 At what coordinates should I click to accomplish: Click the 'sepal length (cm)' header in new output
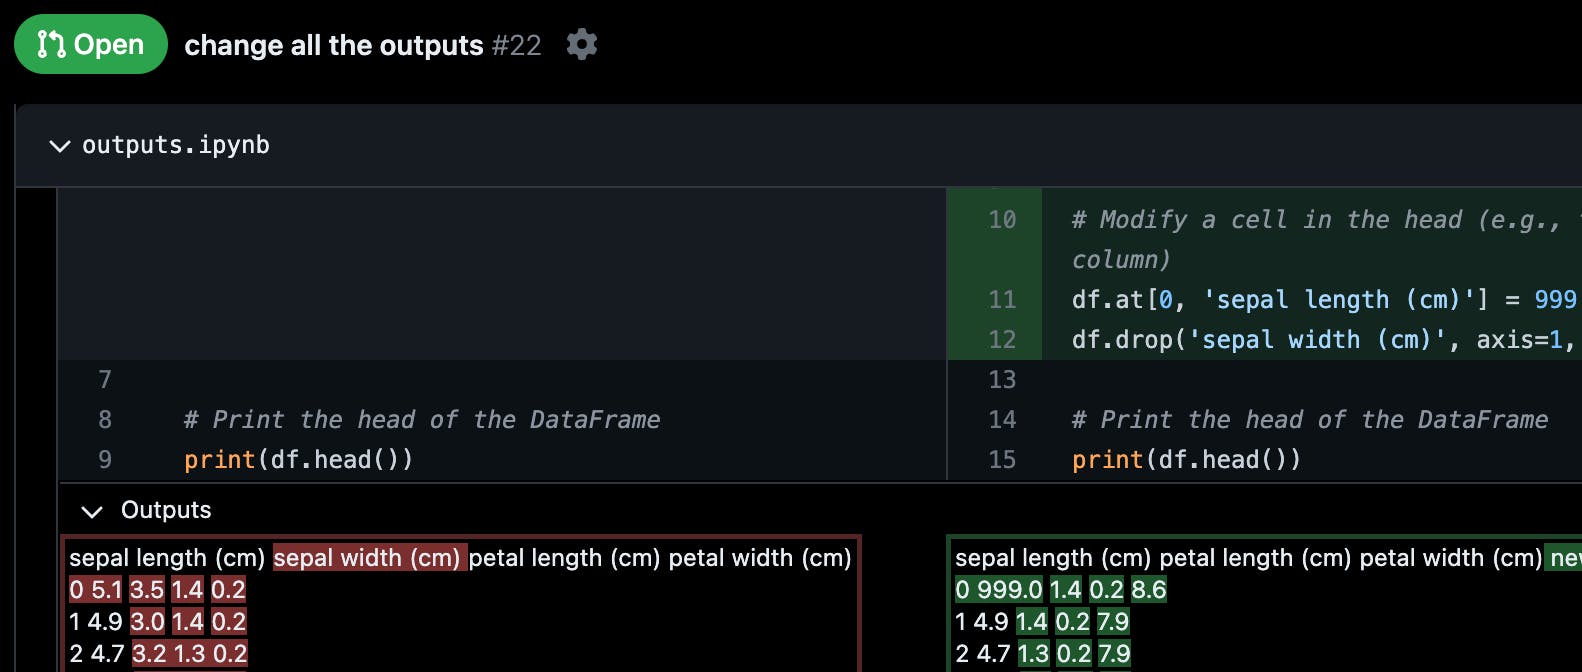coord(1053,558)
